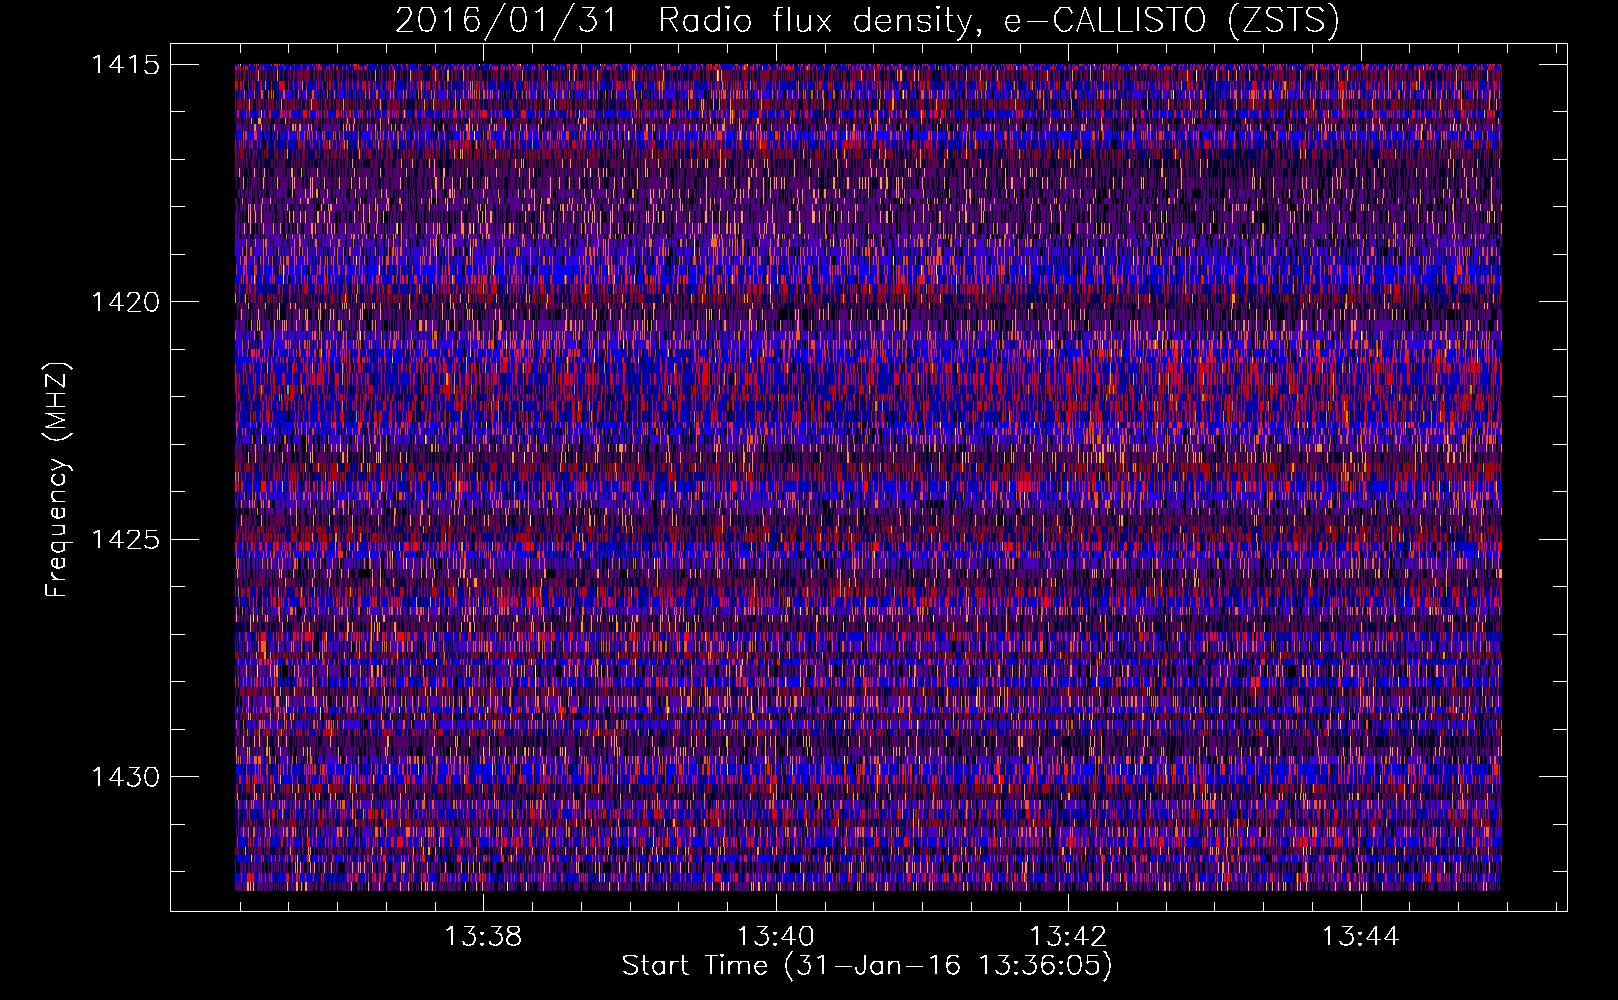
Task: Click the 1430 frequency tick label
Action: (126, 777)
